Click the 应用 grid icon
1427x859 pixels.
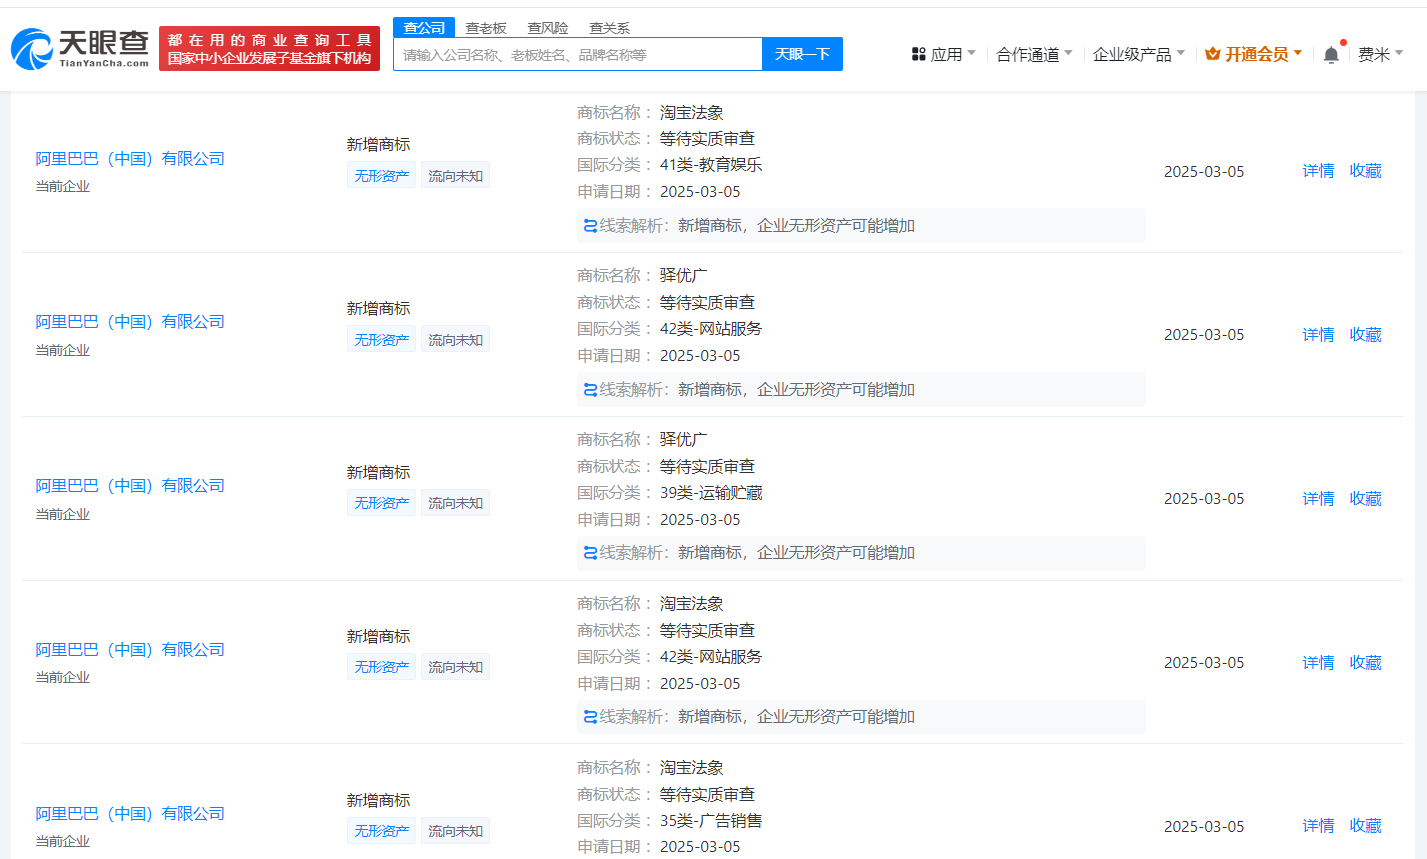pos(918,54)
